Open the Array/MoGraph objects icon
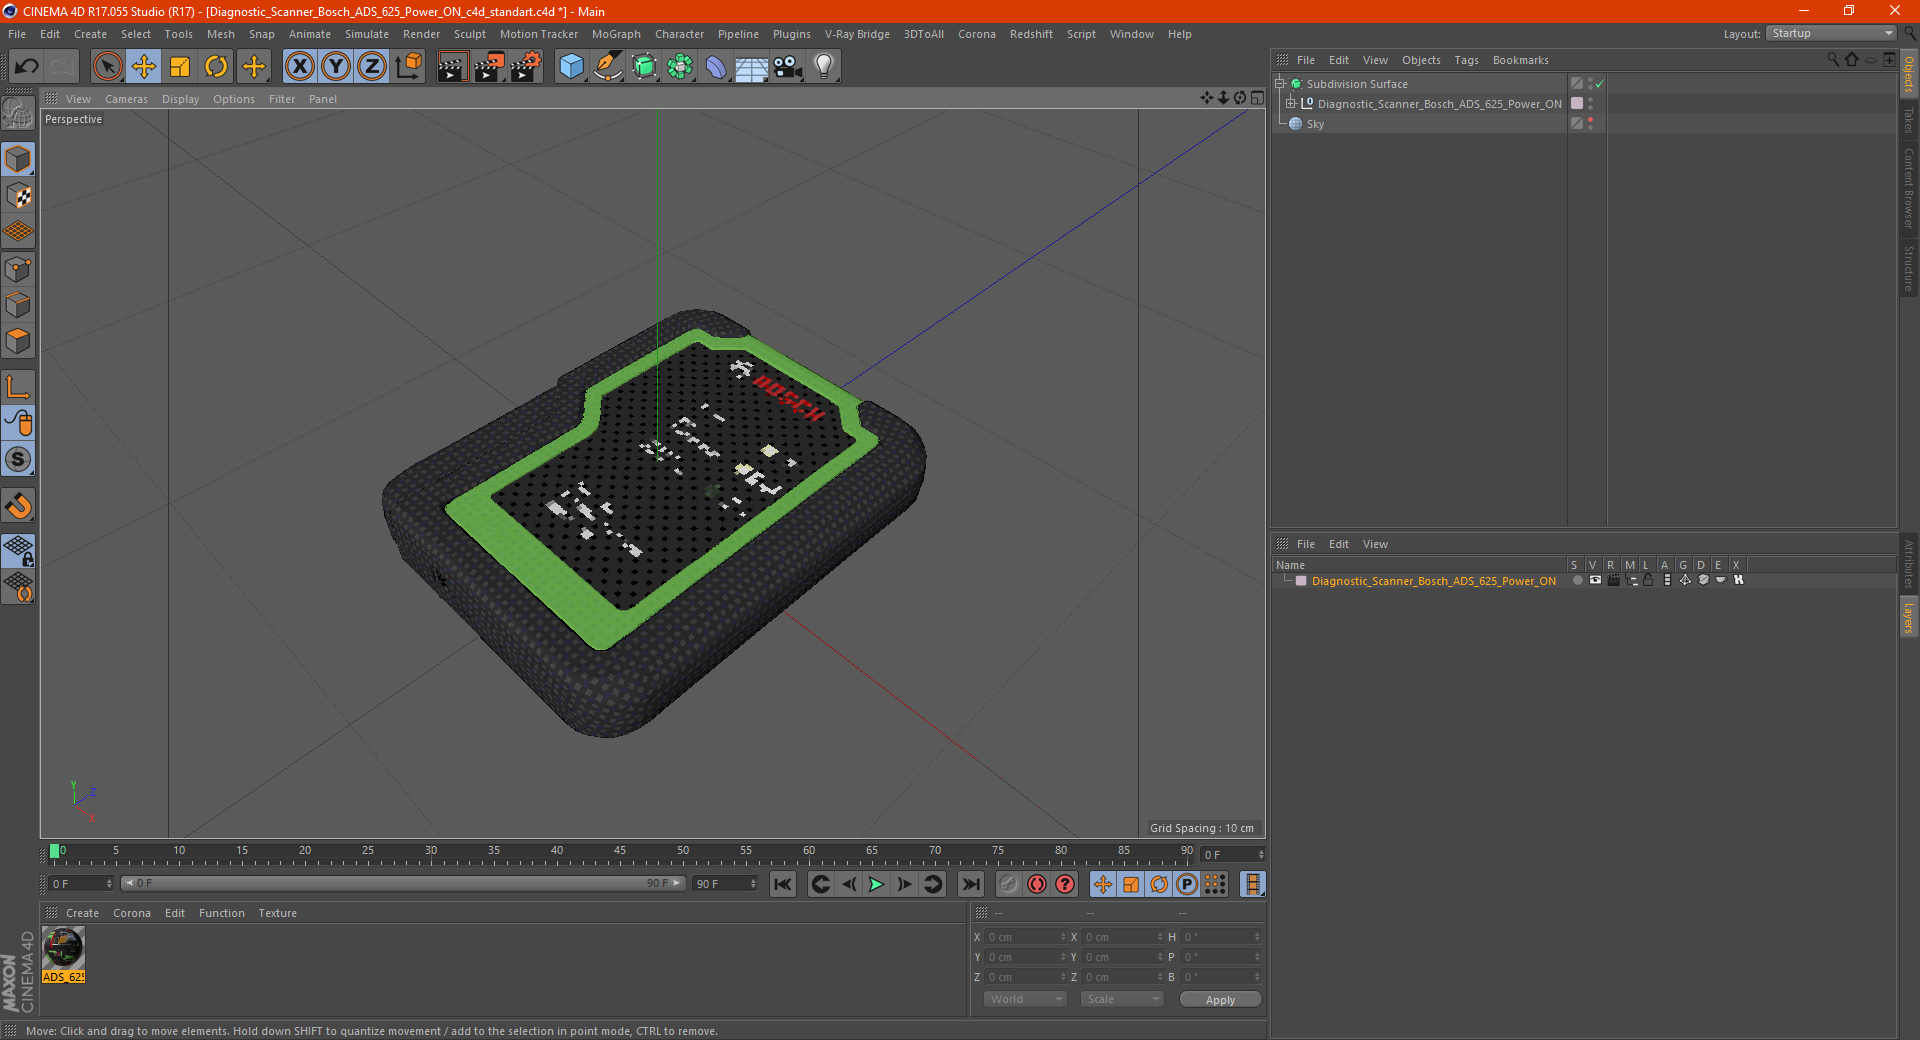 pyautogui.click(x=680, y=67)
